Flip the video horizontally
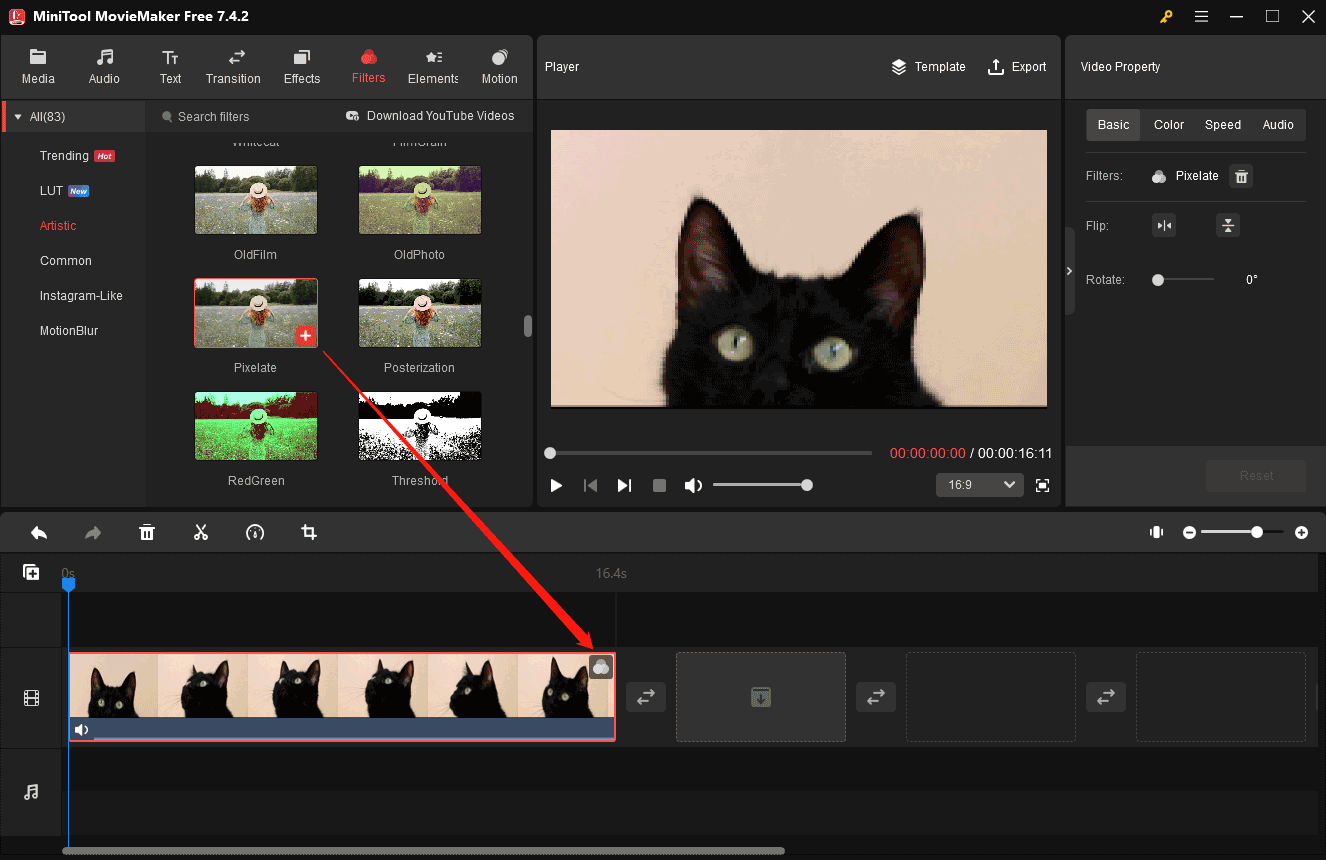 [x=1164, y=225]
